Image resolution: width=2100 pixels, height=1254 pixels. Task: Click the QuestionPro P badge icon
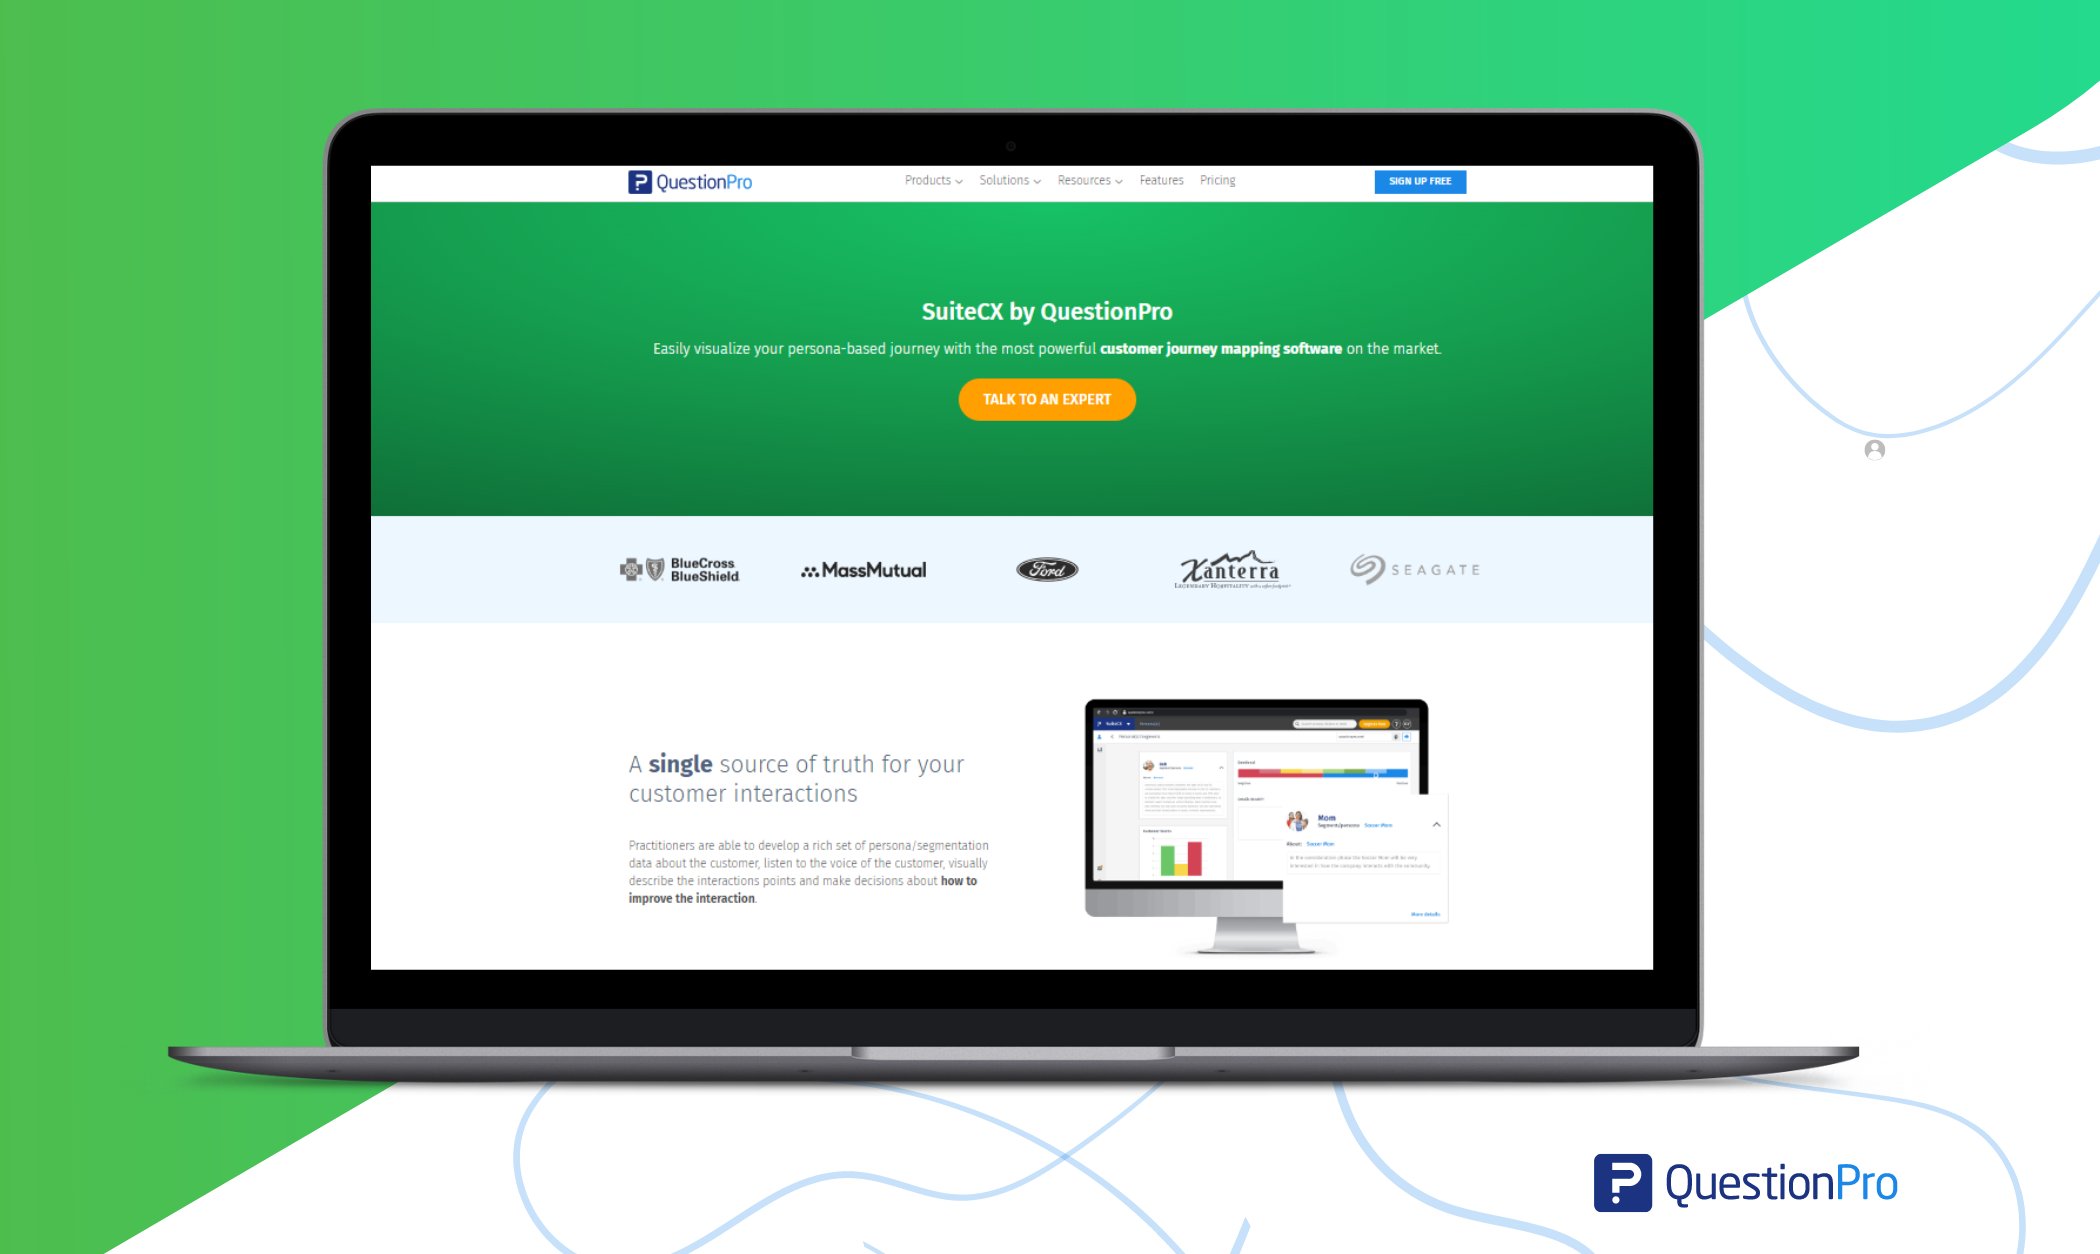pos(640,181)
